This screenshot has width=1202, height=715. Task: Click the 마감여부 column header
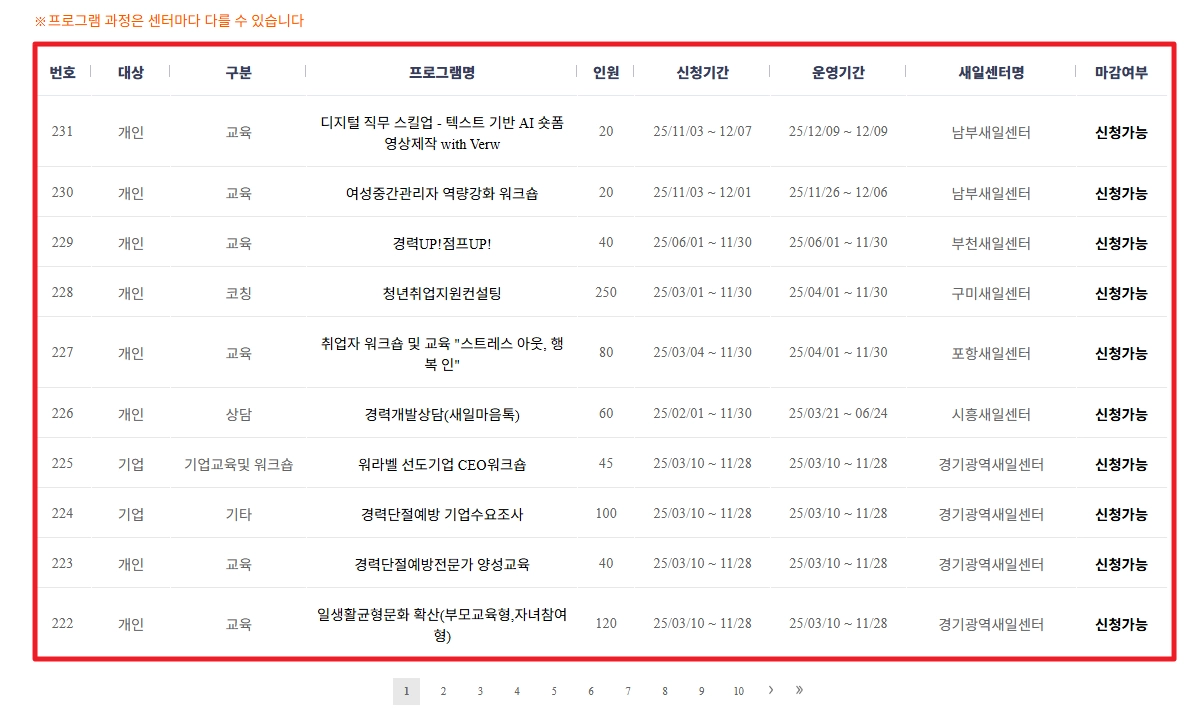[x=1120, y=71]
